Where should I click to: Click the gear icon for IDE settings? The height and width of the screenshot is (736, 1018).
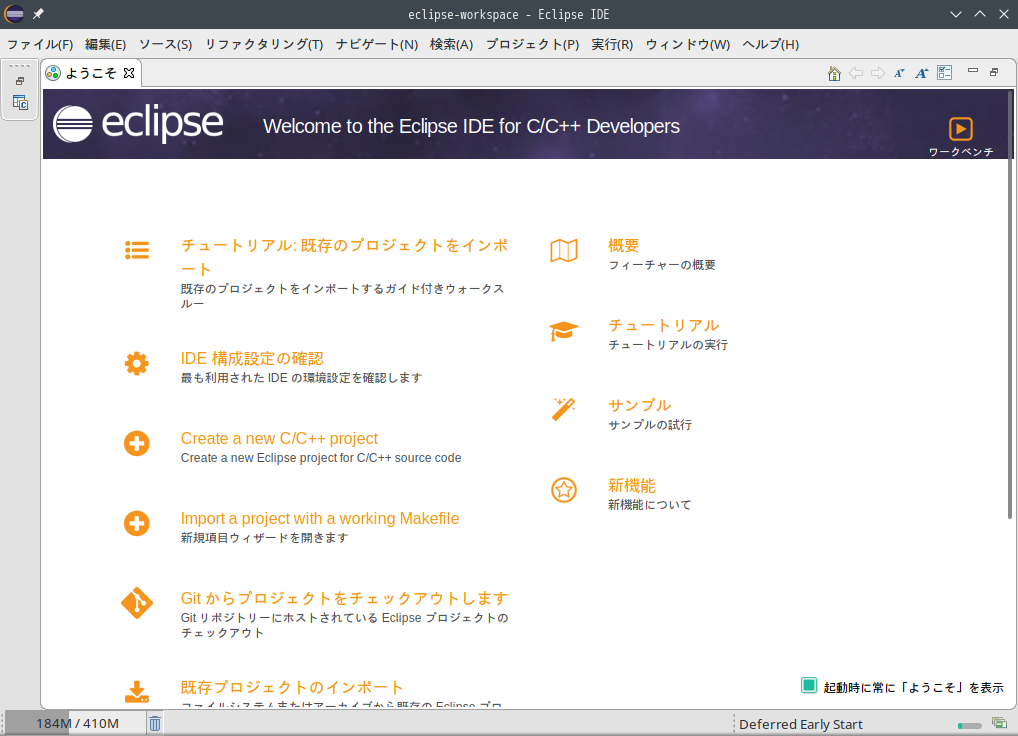136,363
